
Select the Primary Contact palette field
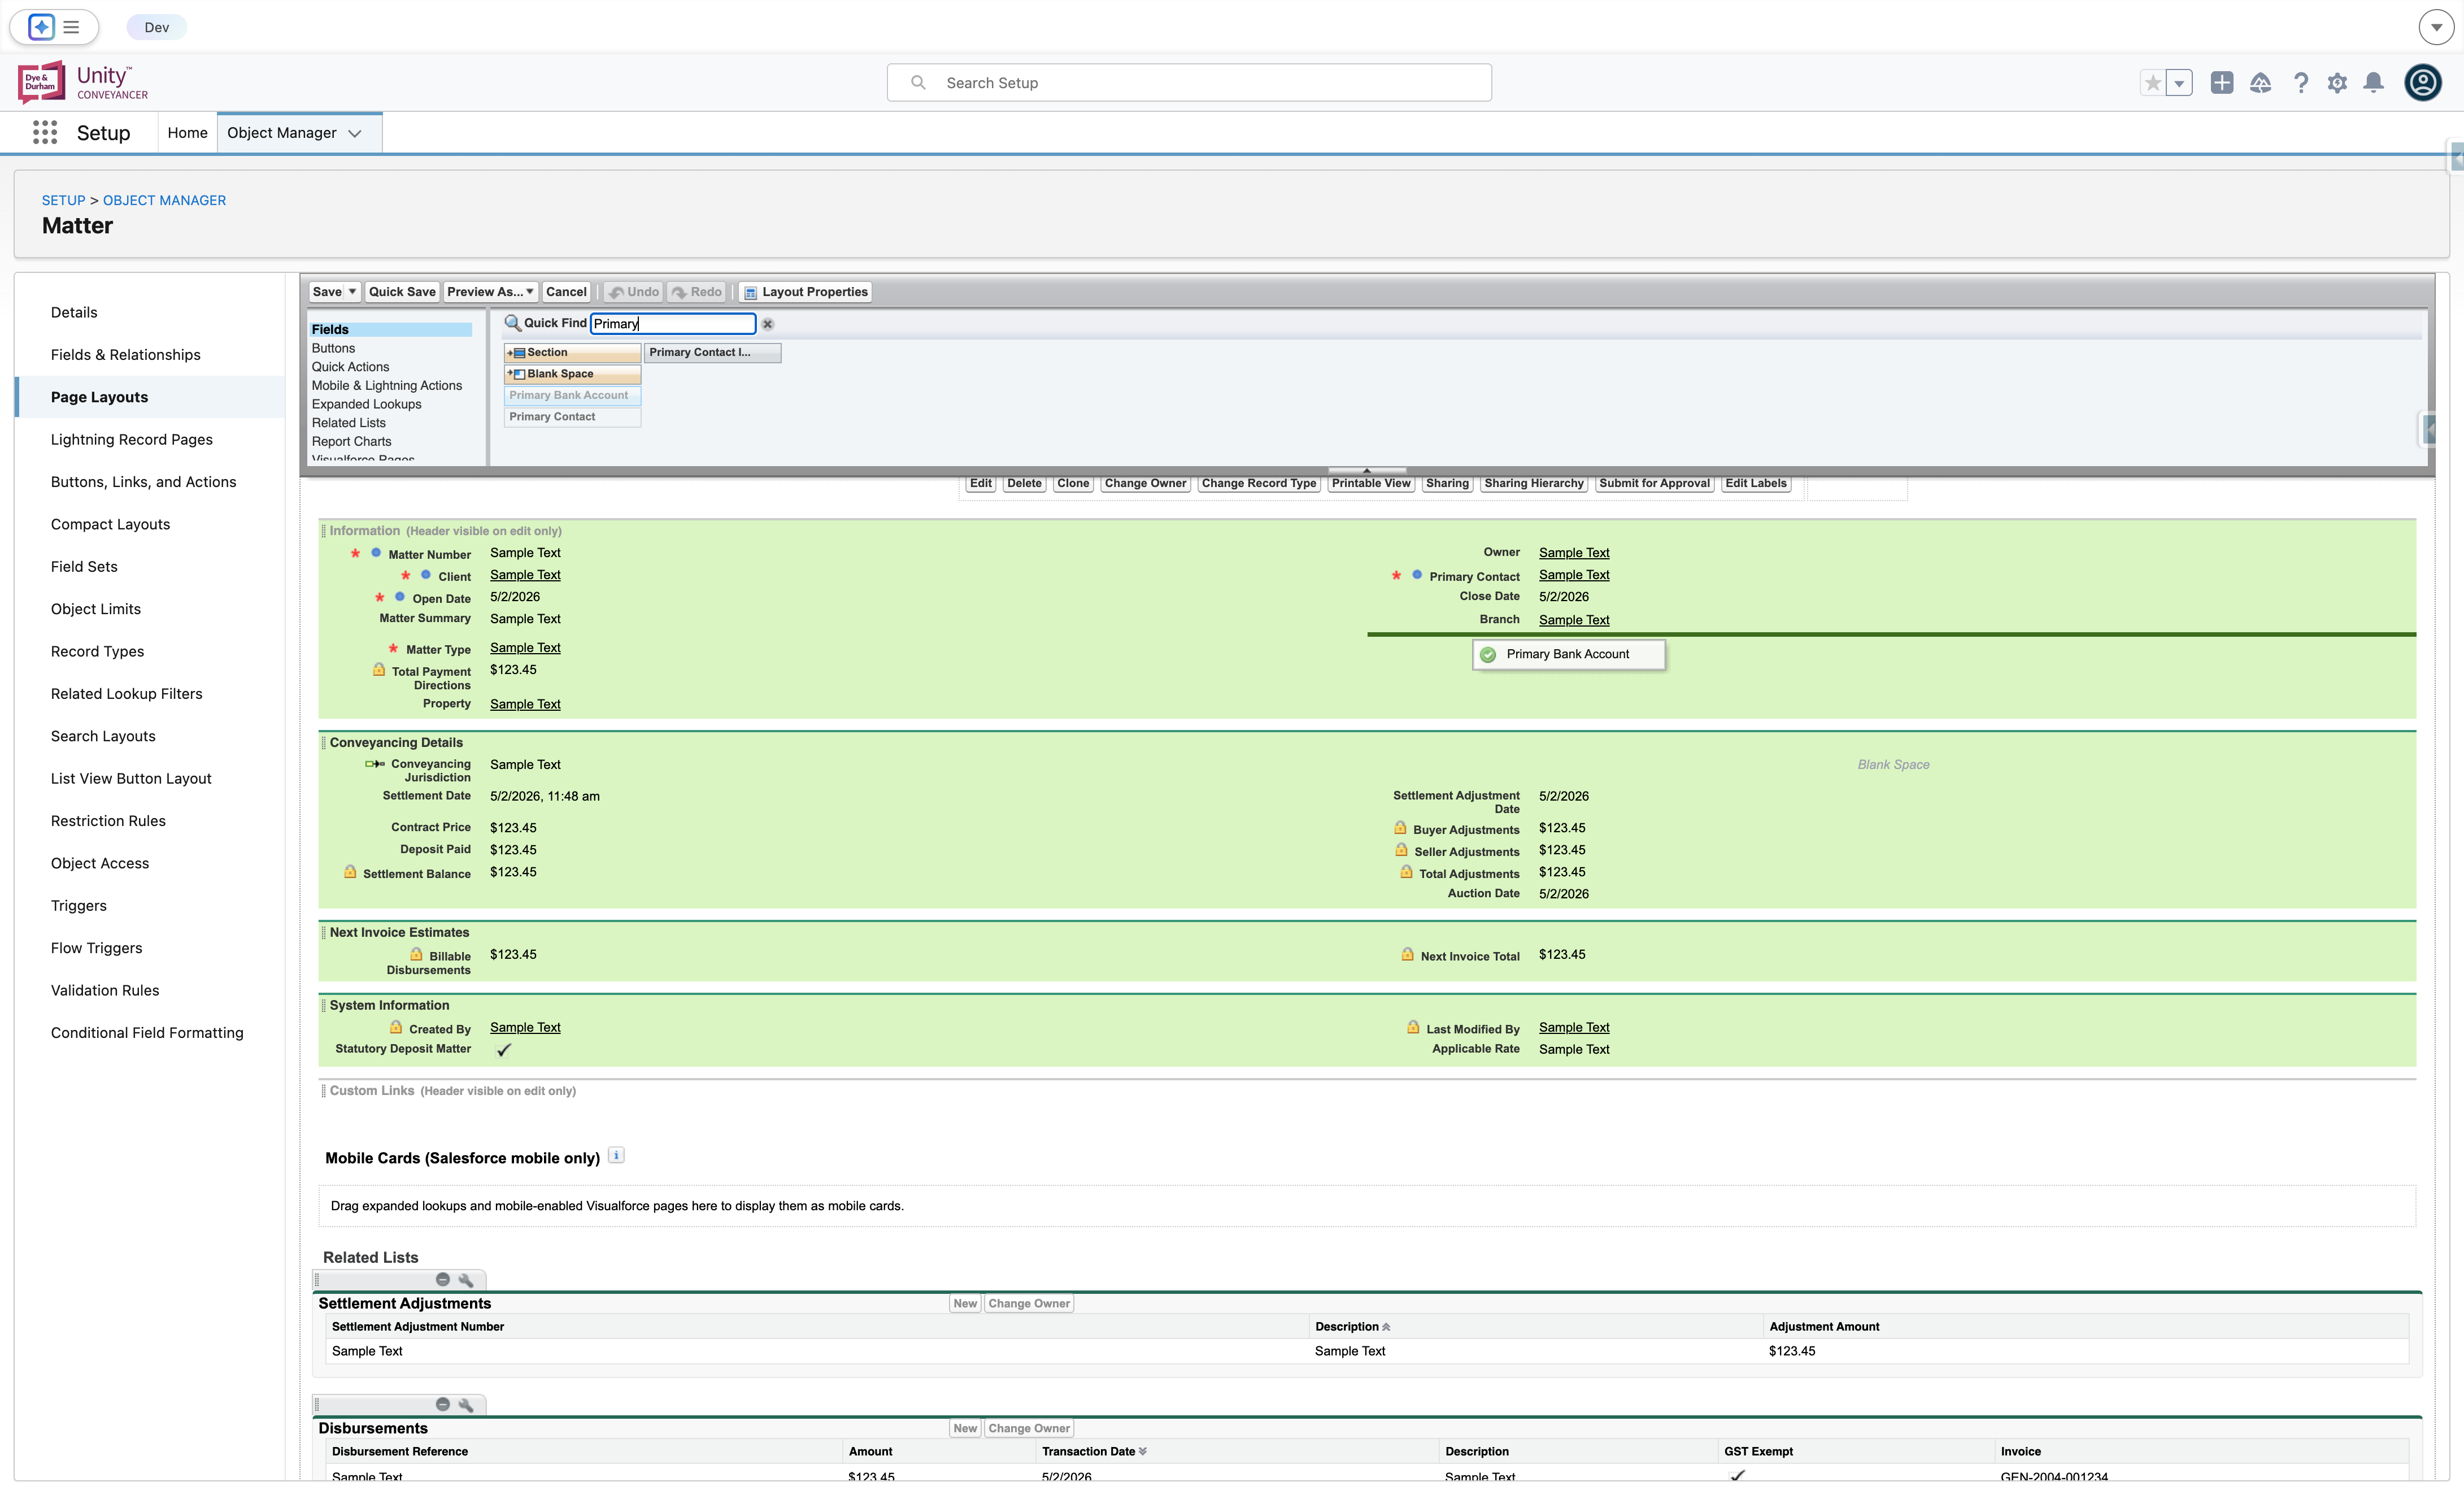(x=572, y=417)
